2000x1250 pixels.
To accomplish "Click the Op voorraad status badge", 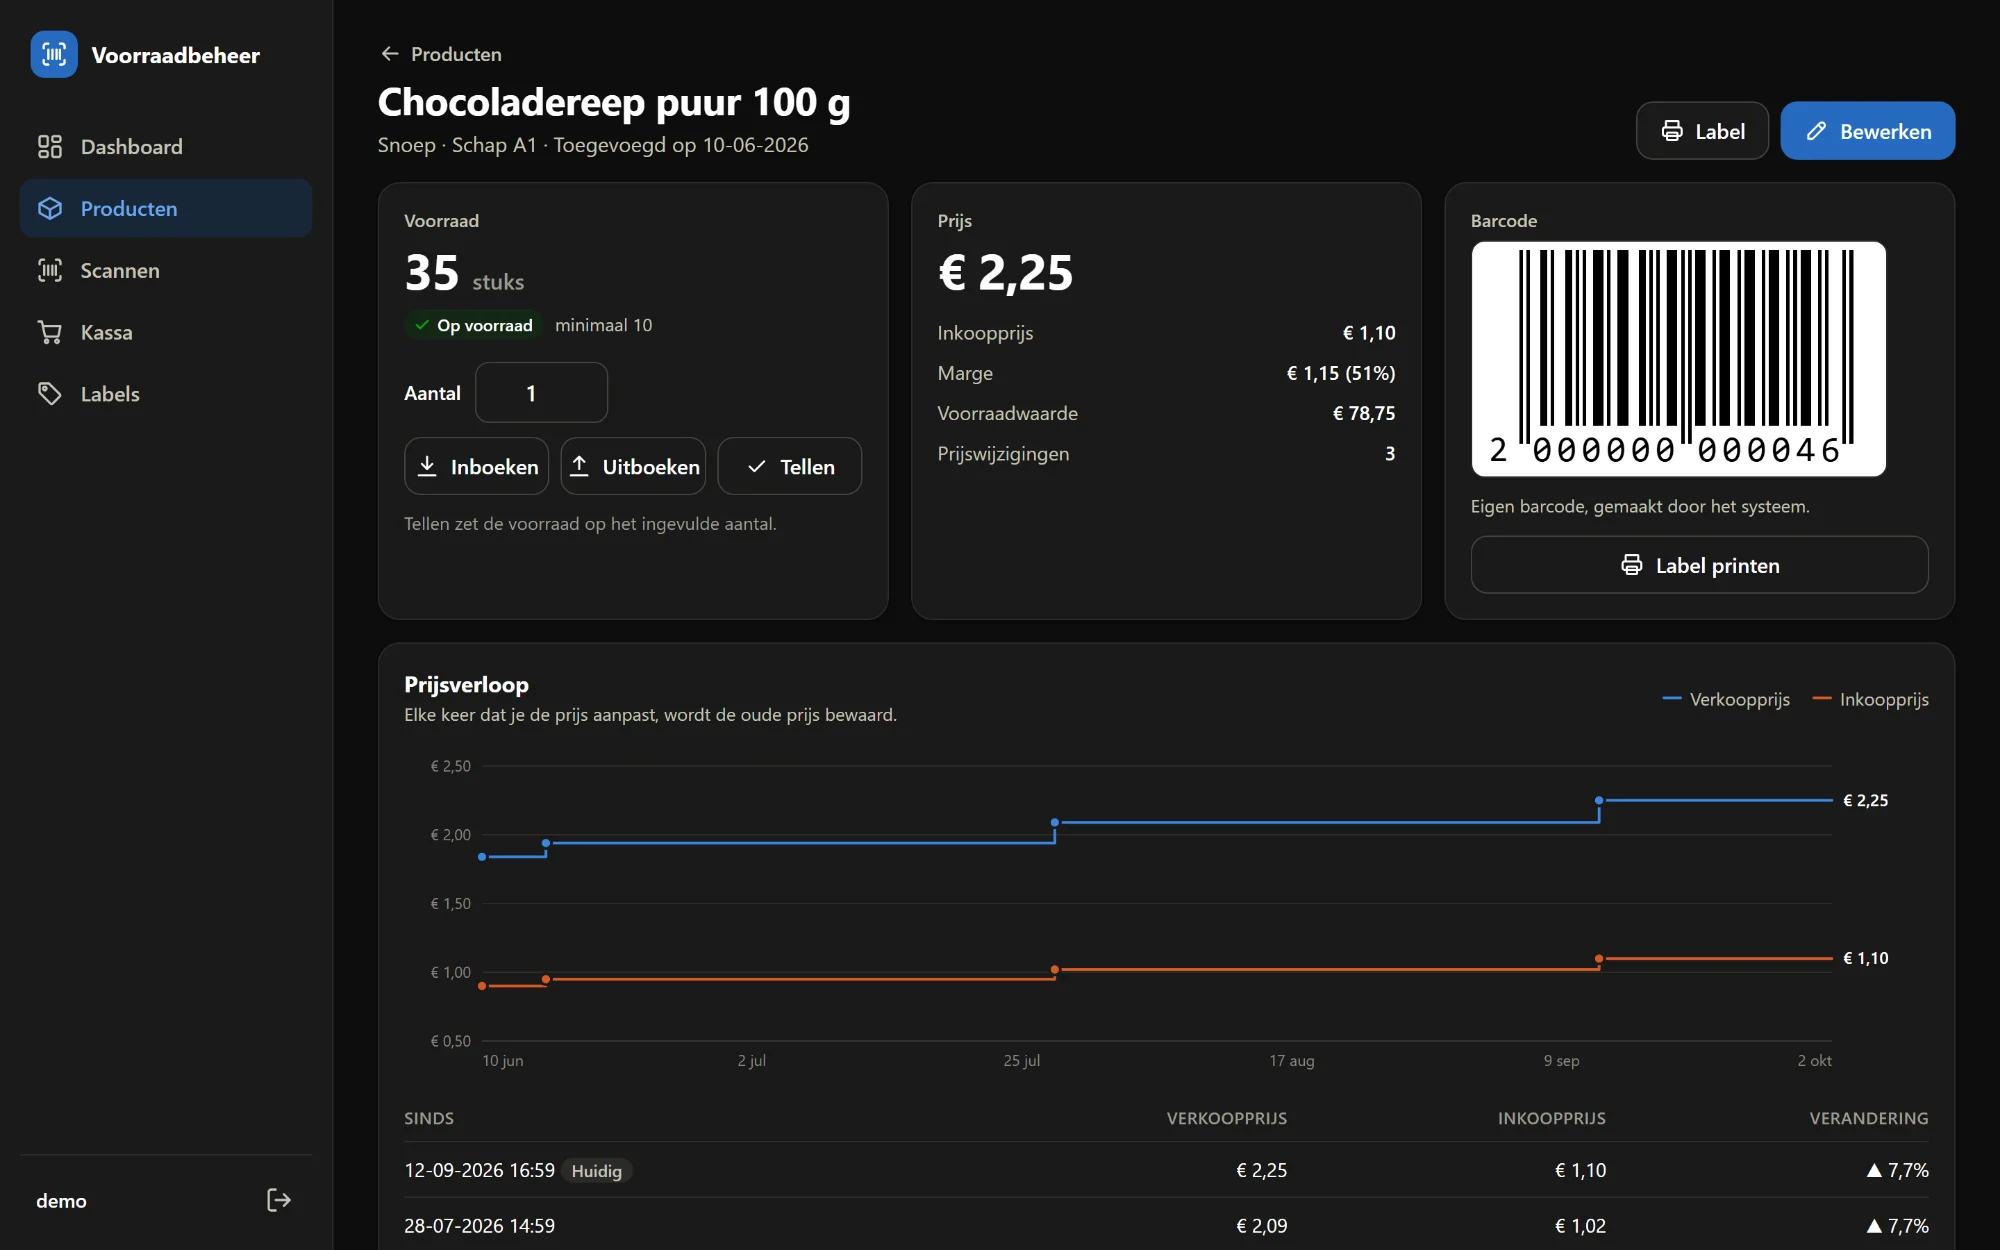I will [x=474, y=325].
